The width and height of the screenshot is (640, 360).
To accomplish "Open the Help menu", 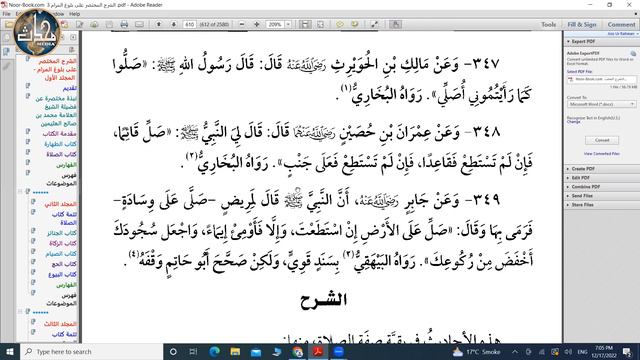I will [74, 14].
